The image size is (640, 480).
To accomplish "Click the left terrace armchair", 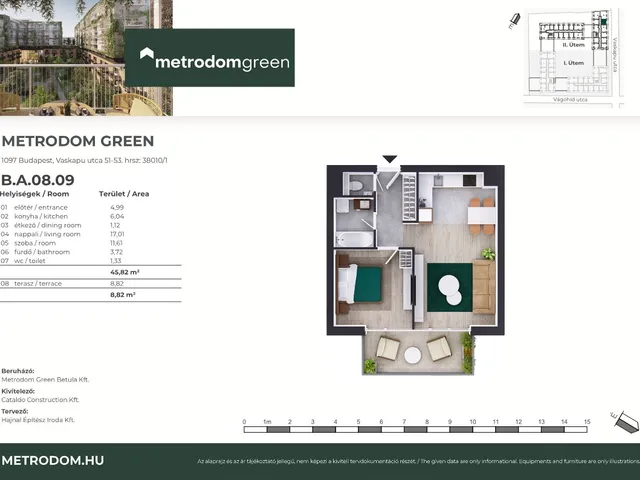I will point(388,348).
